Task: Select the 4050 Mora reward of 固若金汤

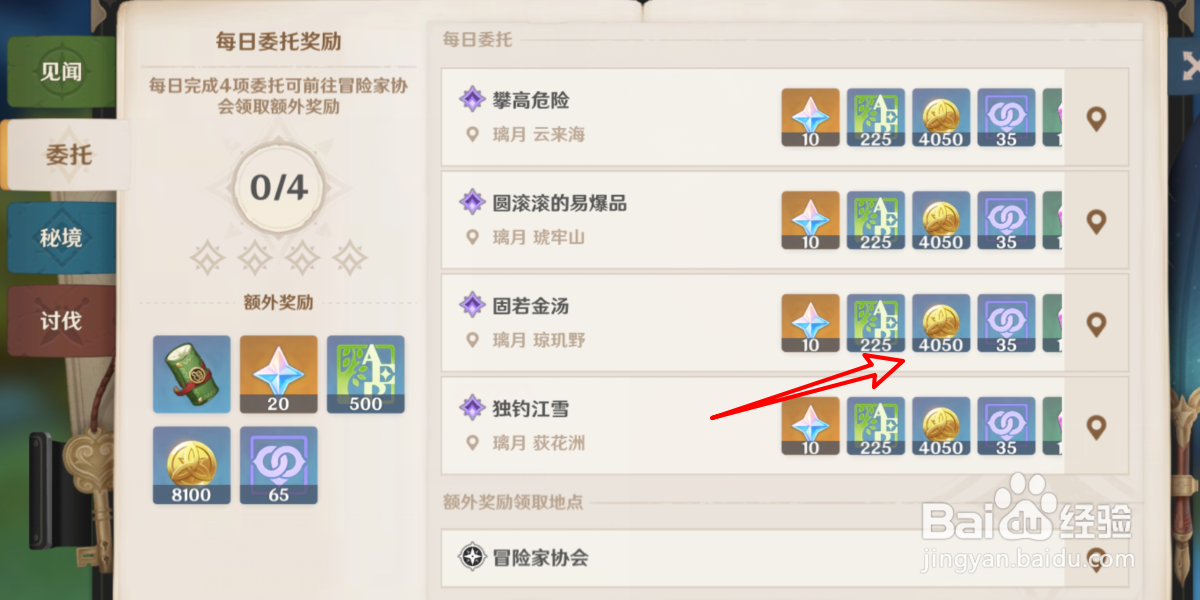Action: (x=941, y=324)
